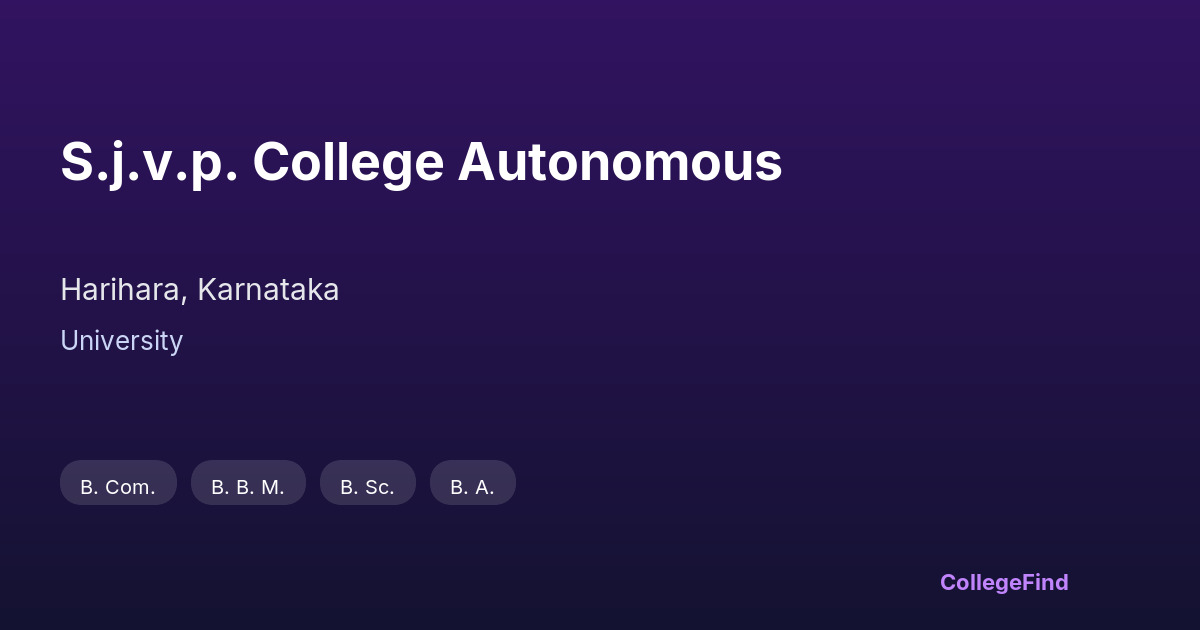Image resolution: width=1200 pixels, height=630 pixels.
Task: Select the University type label
Action: click(x=121, y=341)
